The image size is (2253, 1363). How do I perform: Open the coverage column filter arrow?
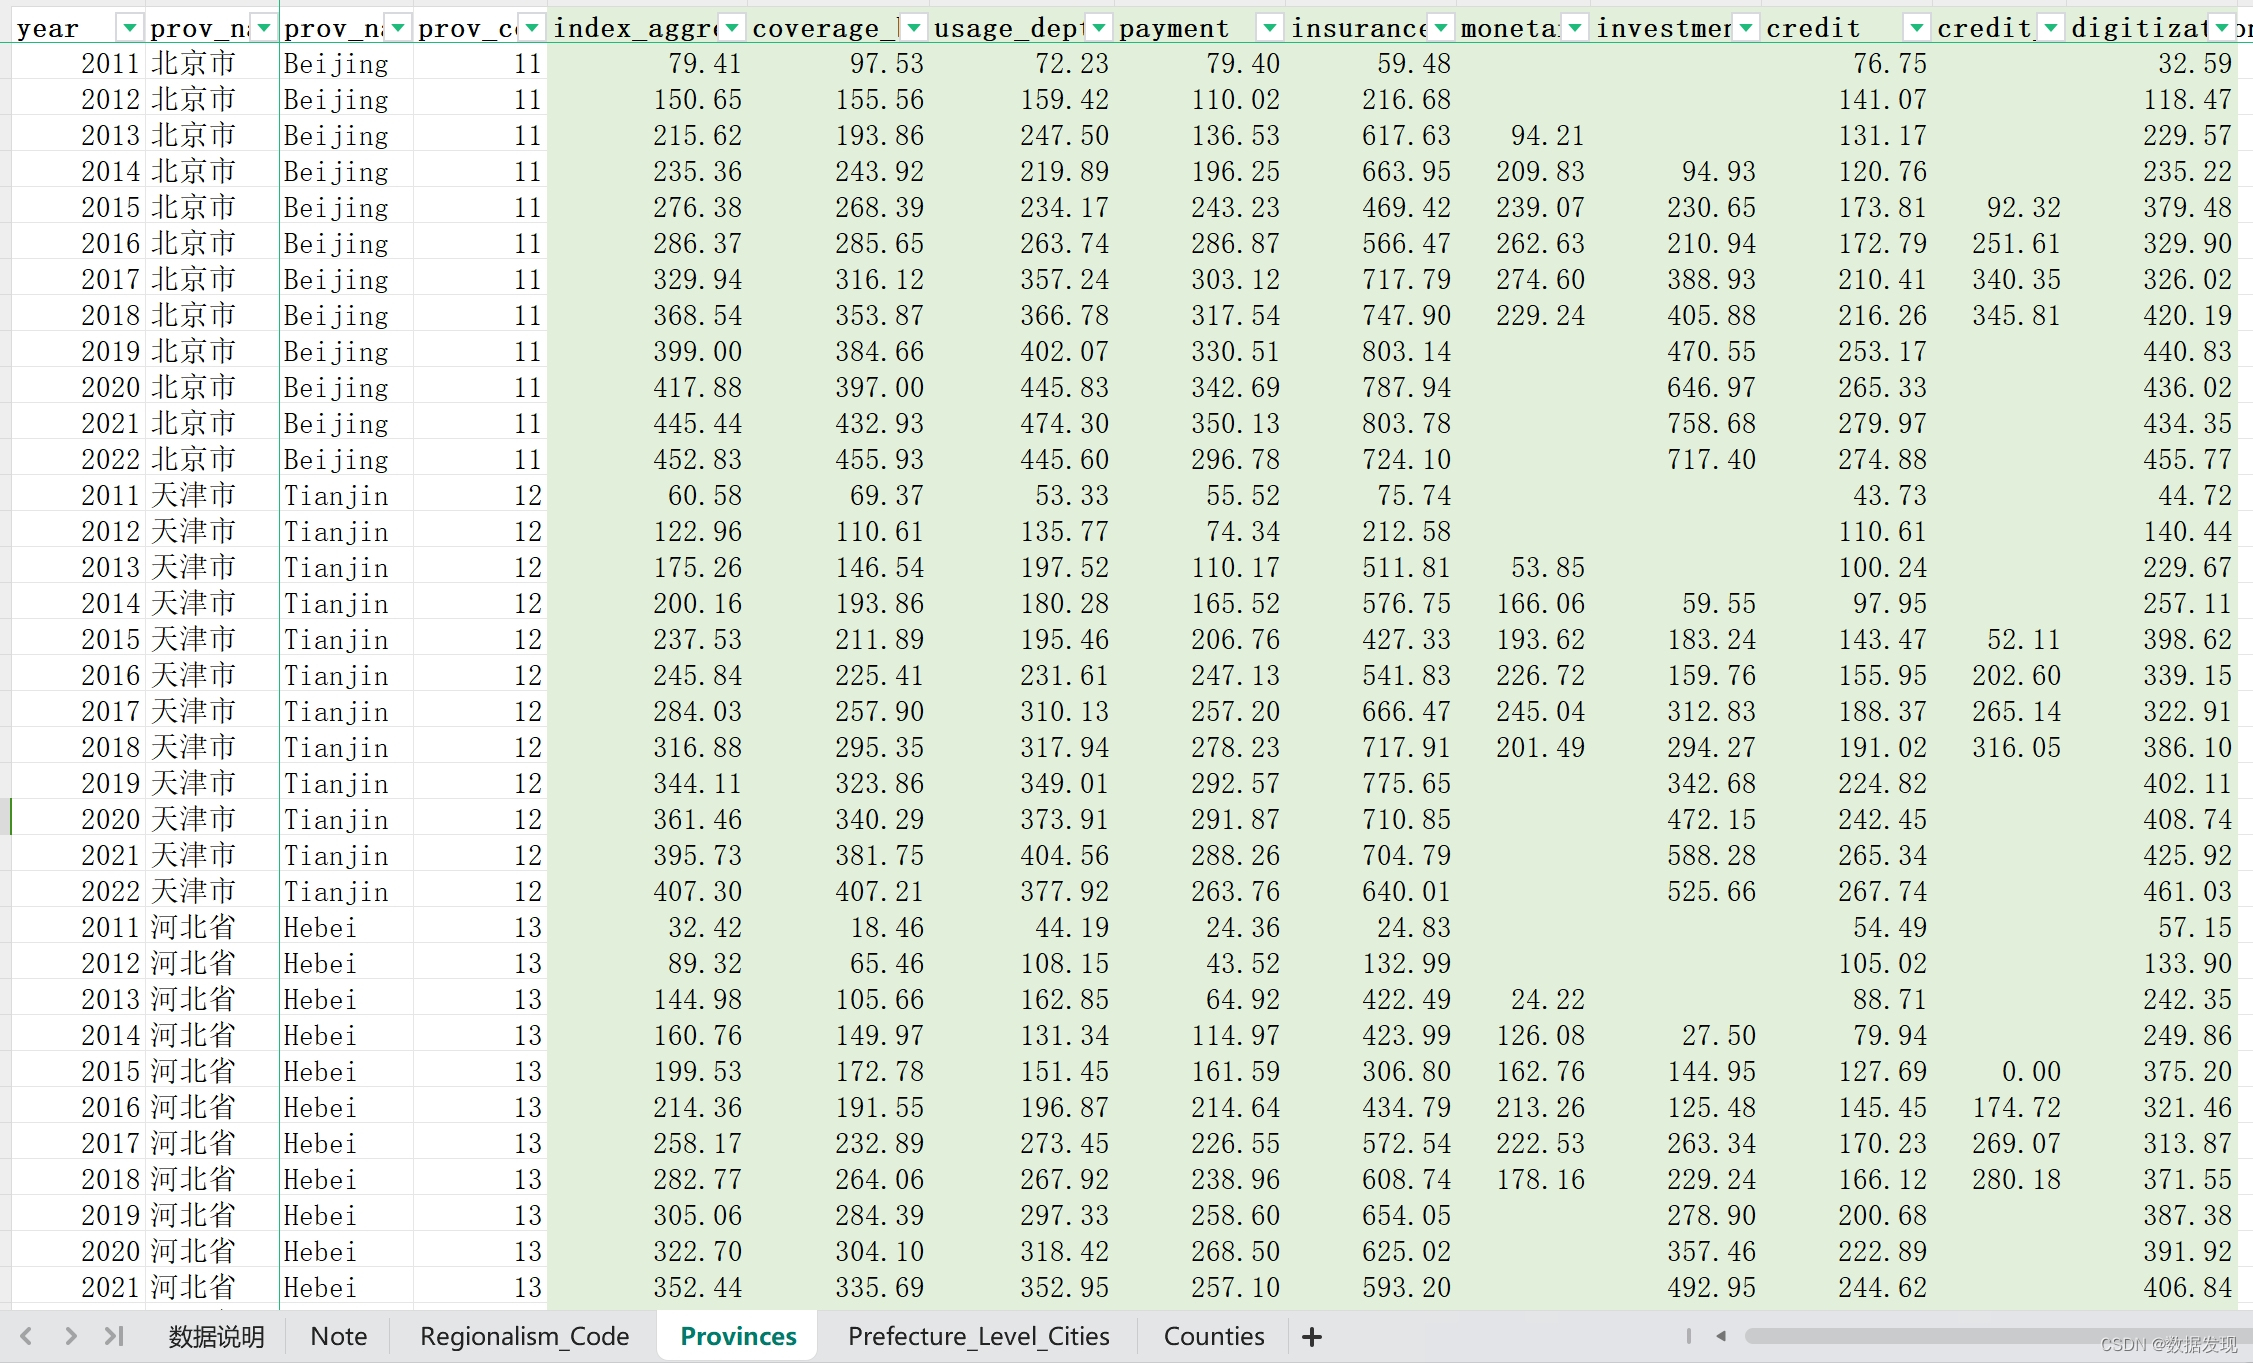[913, 28]
